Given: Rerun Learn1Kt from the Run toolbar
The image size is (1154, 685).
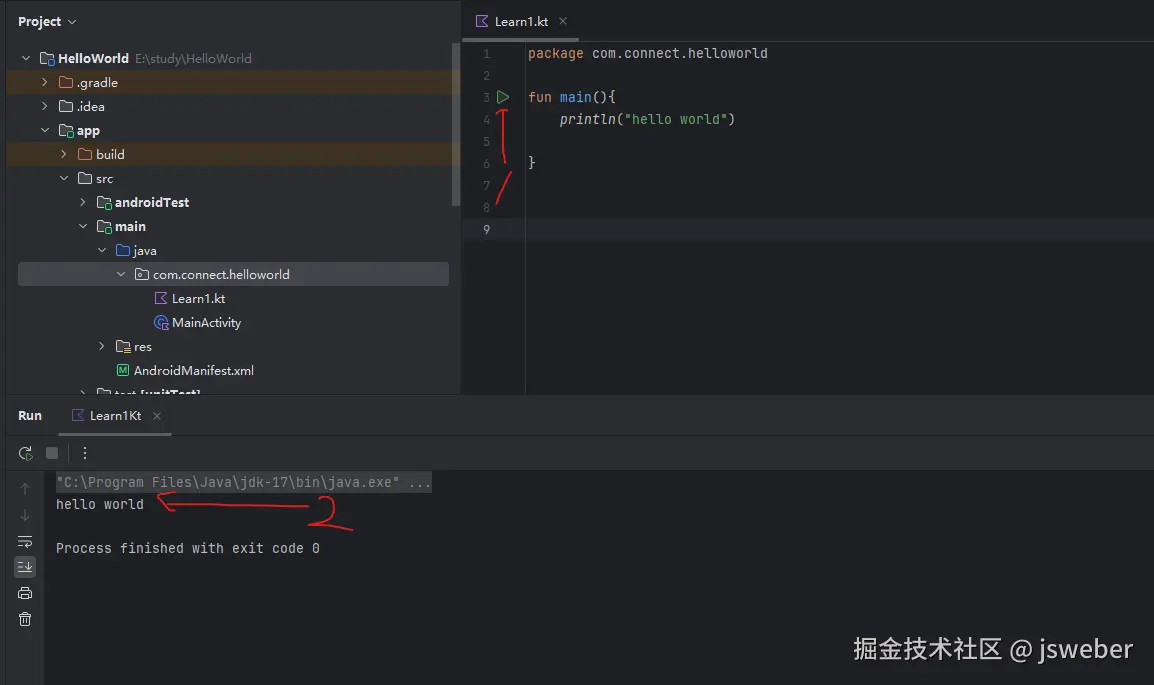Looking at the screenshot, I should [25, 453].
